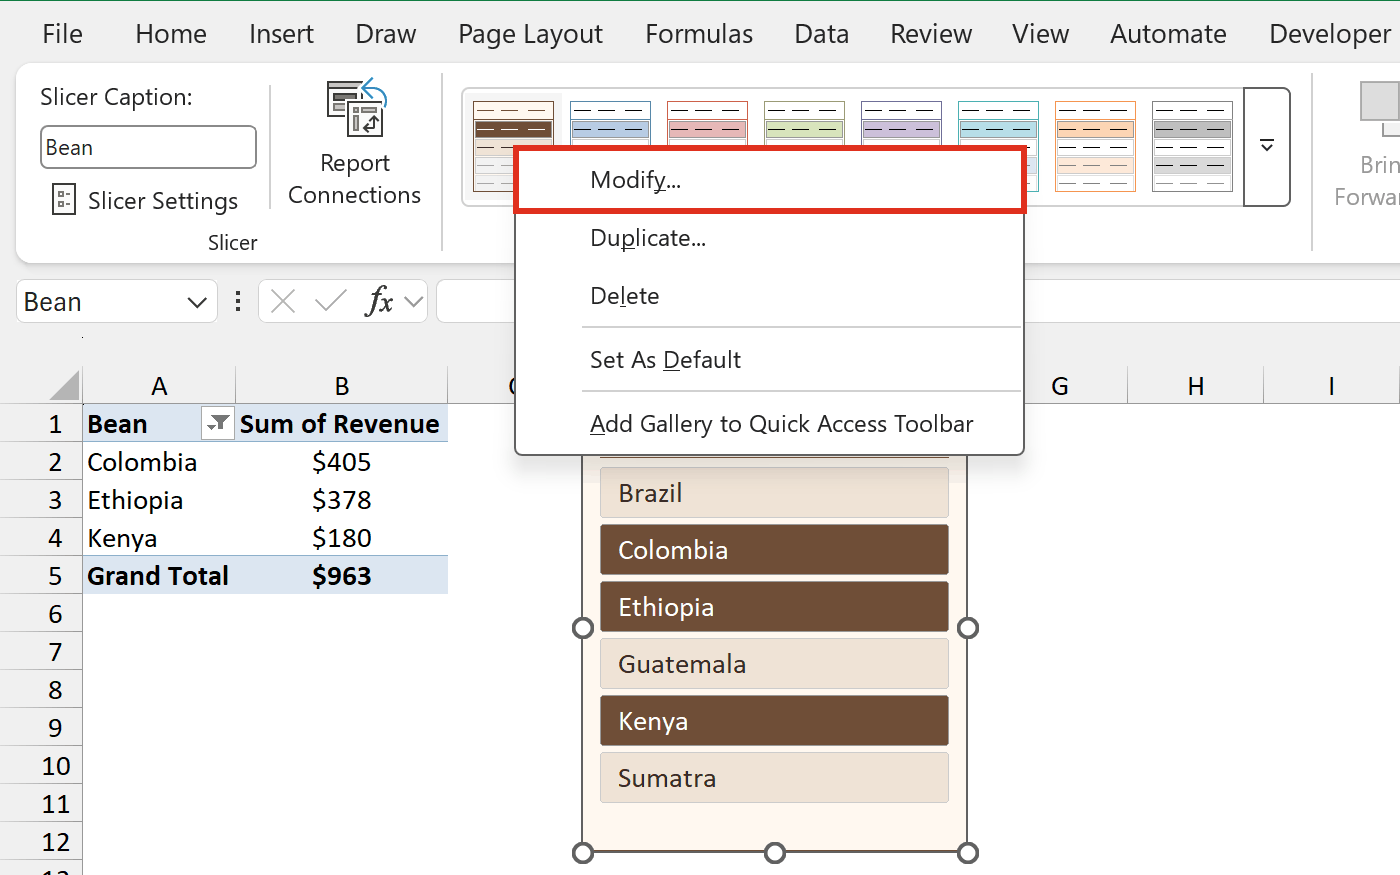Open the Page Layout tab

pyautogui.click(x=530, y=34)
